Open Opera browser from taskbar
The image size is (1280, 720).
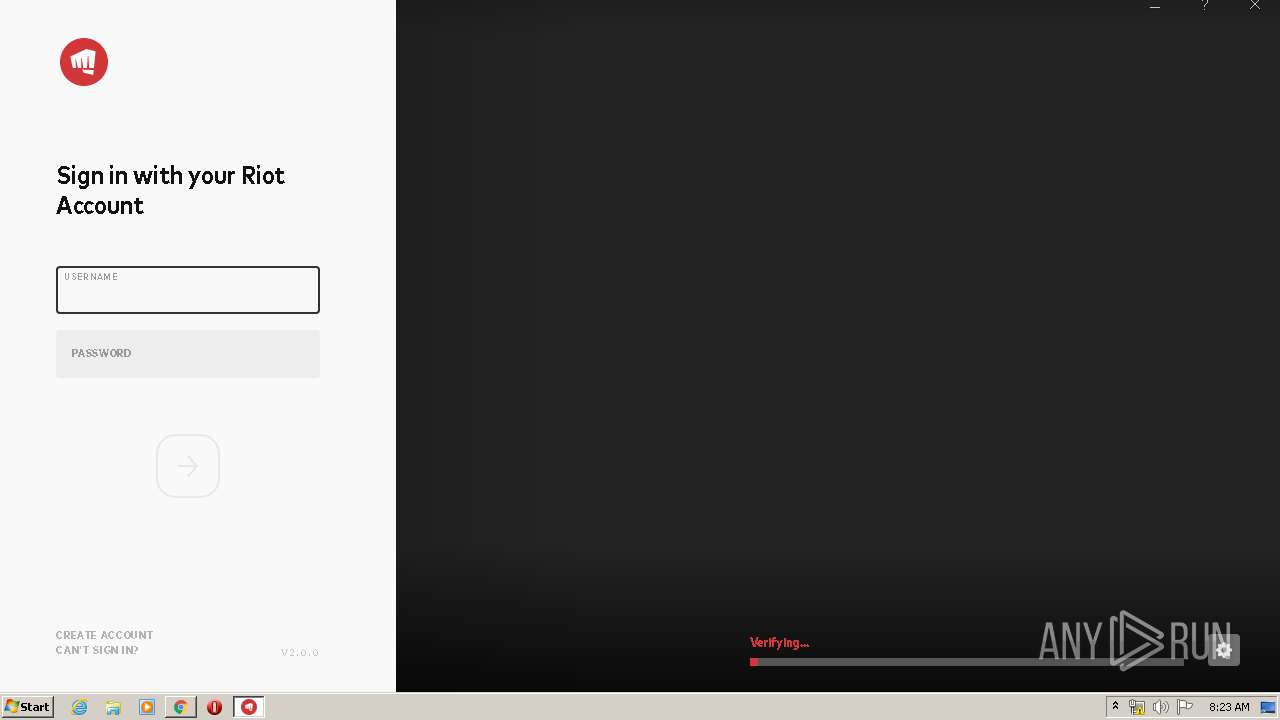tap(214, 707)
